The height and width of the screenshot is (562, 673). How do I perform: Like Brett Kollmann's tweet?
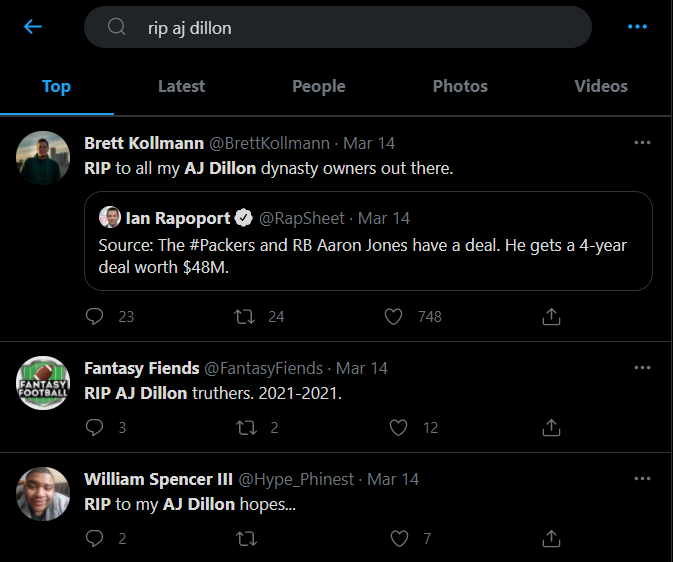[395, 316]
